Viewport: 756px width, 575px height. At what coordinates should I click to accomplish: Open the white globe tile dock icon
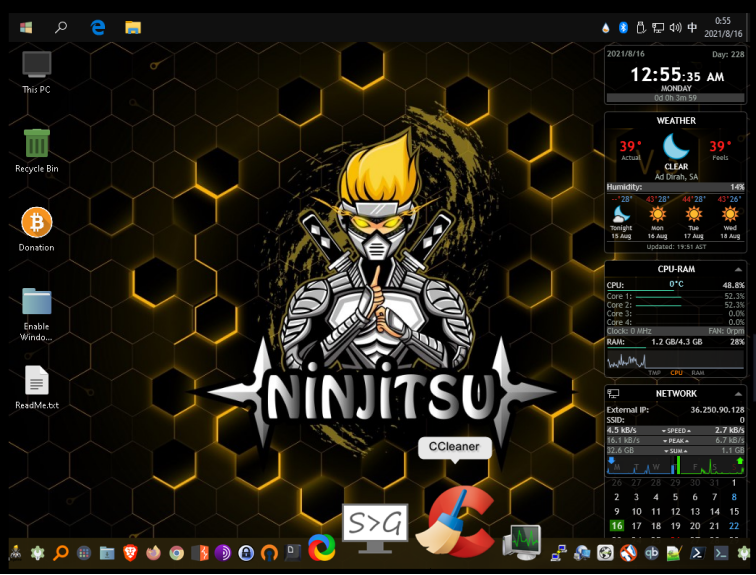605,553
